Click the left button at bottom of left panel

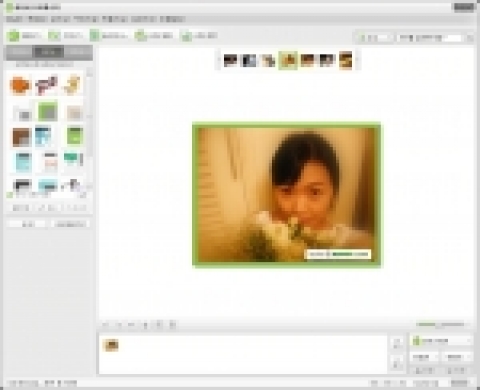coord(27,224)
